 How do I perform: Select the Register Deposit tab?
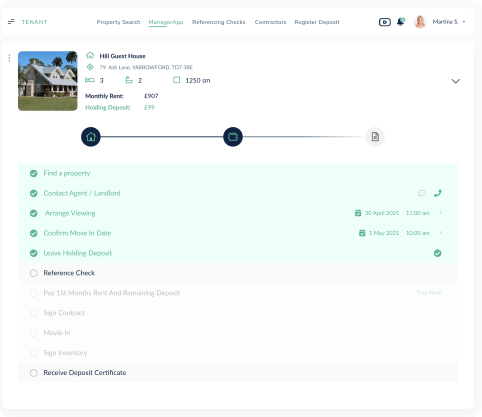point(317,22)
